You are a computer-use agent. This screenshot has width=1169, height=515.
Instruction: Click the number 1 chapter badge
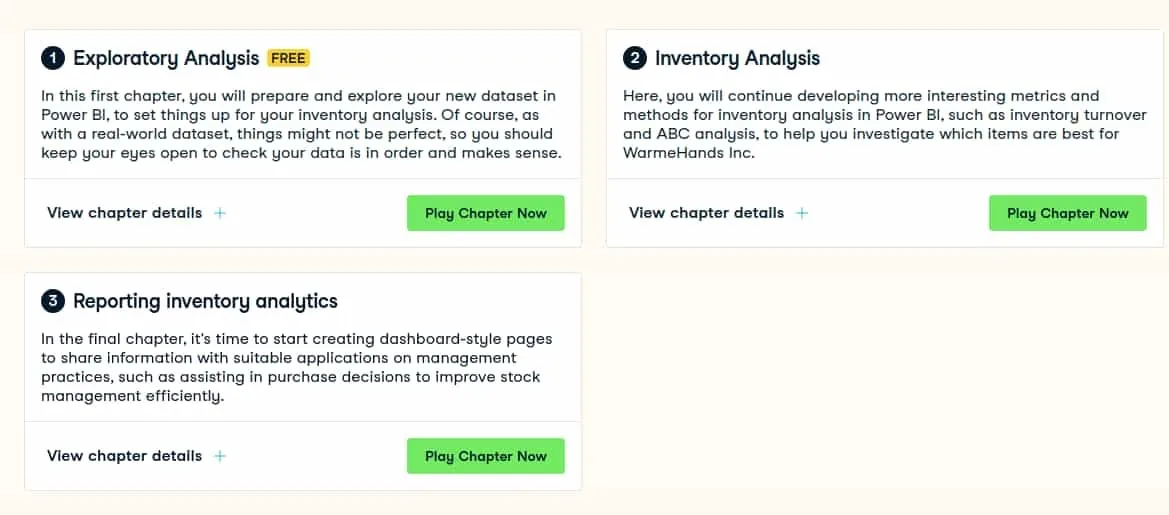pos(53,58)
